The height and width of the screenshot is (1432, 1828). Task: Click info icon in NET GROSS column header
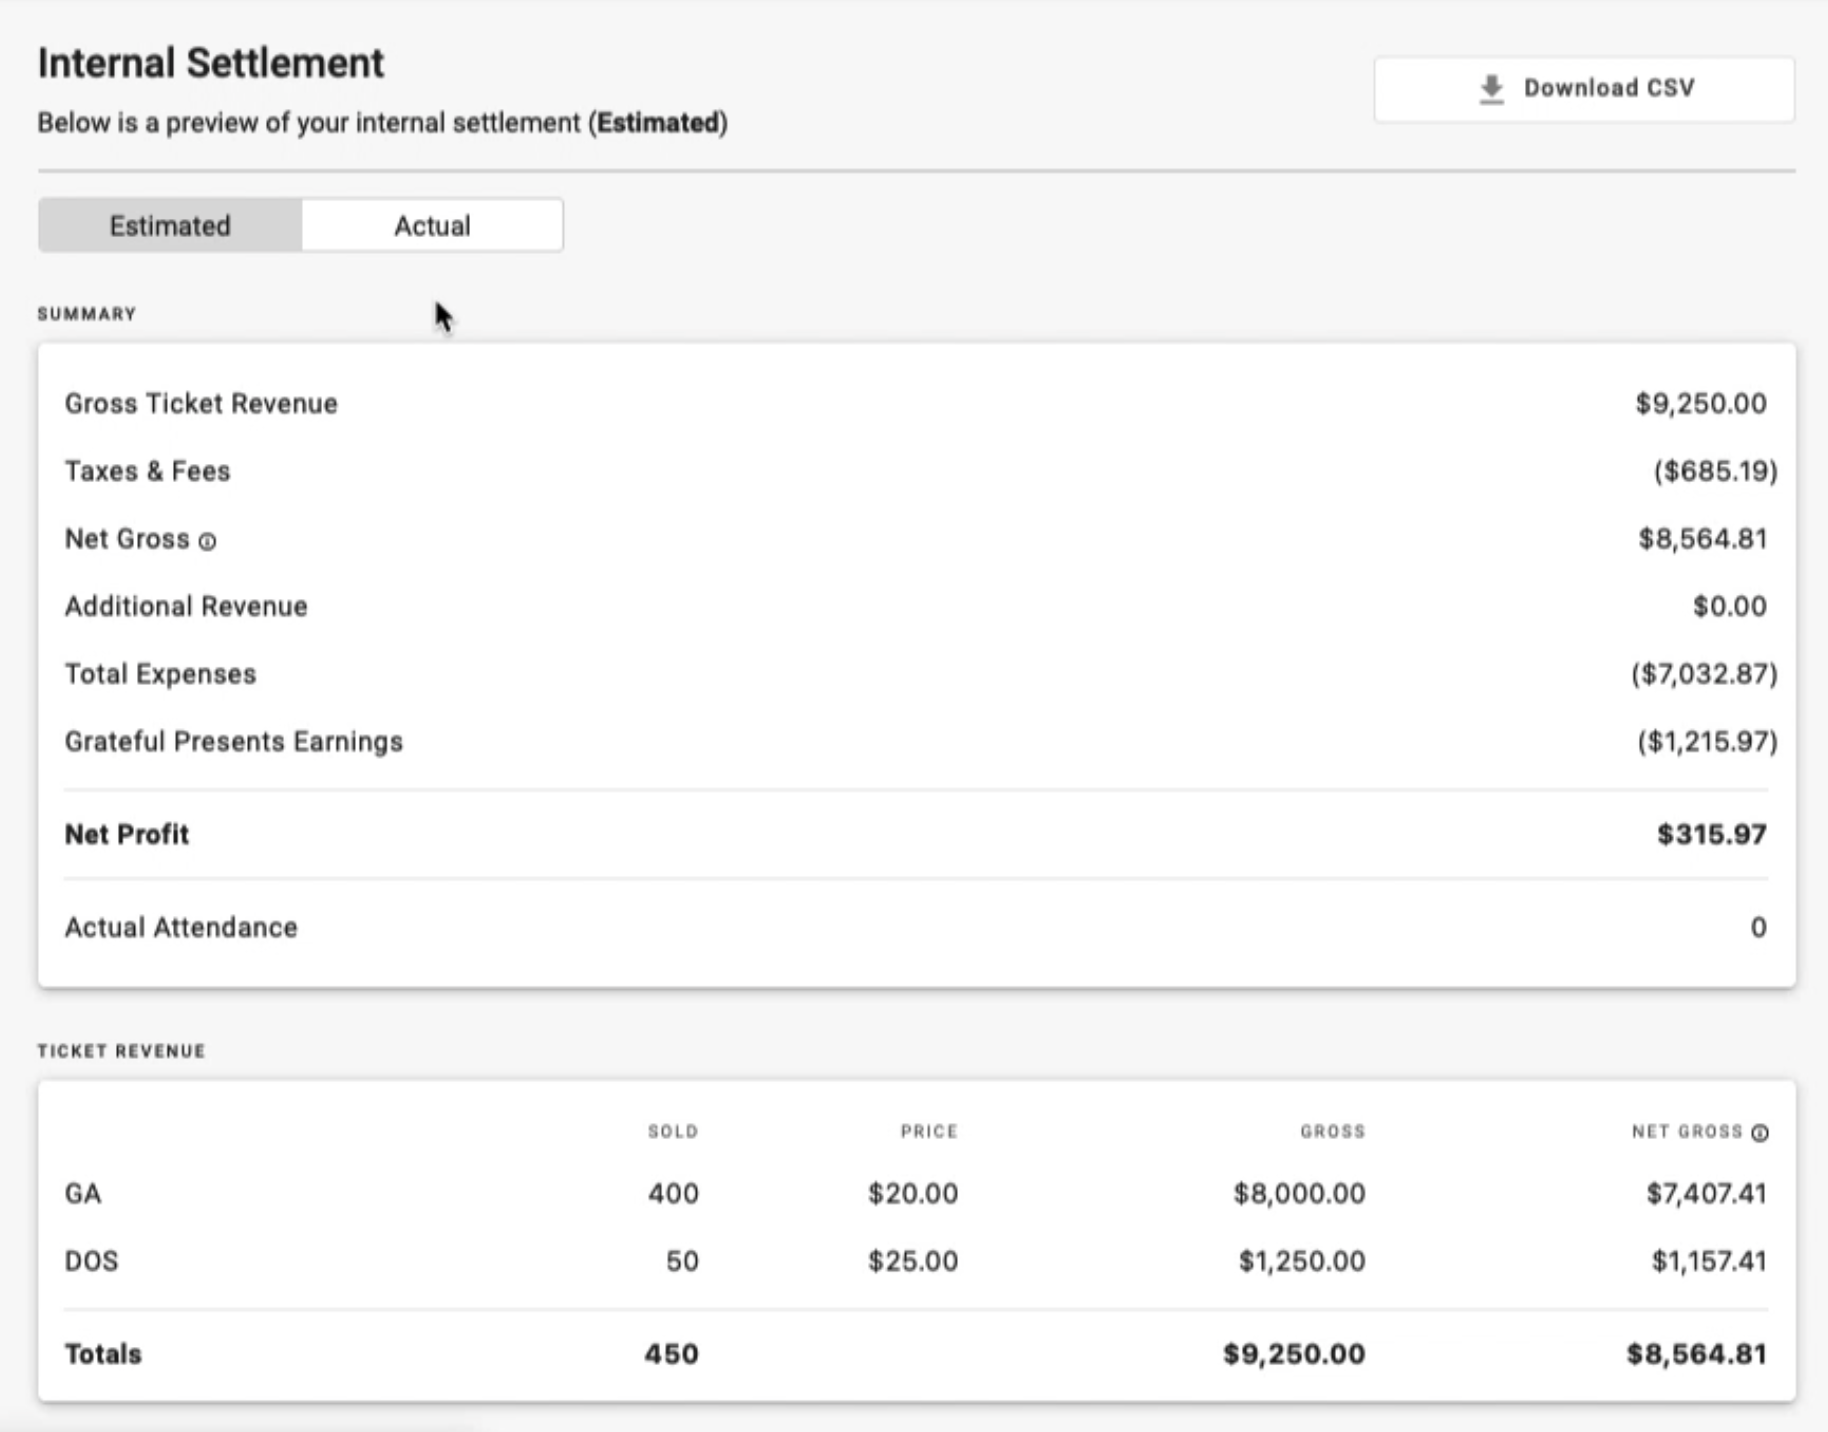(1760, 1132)
